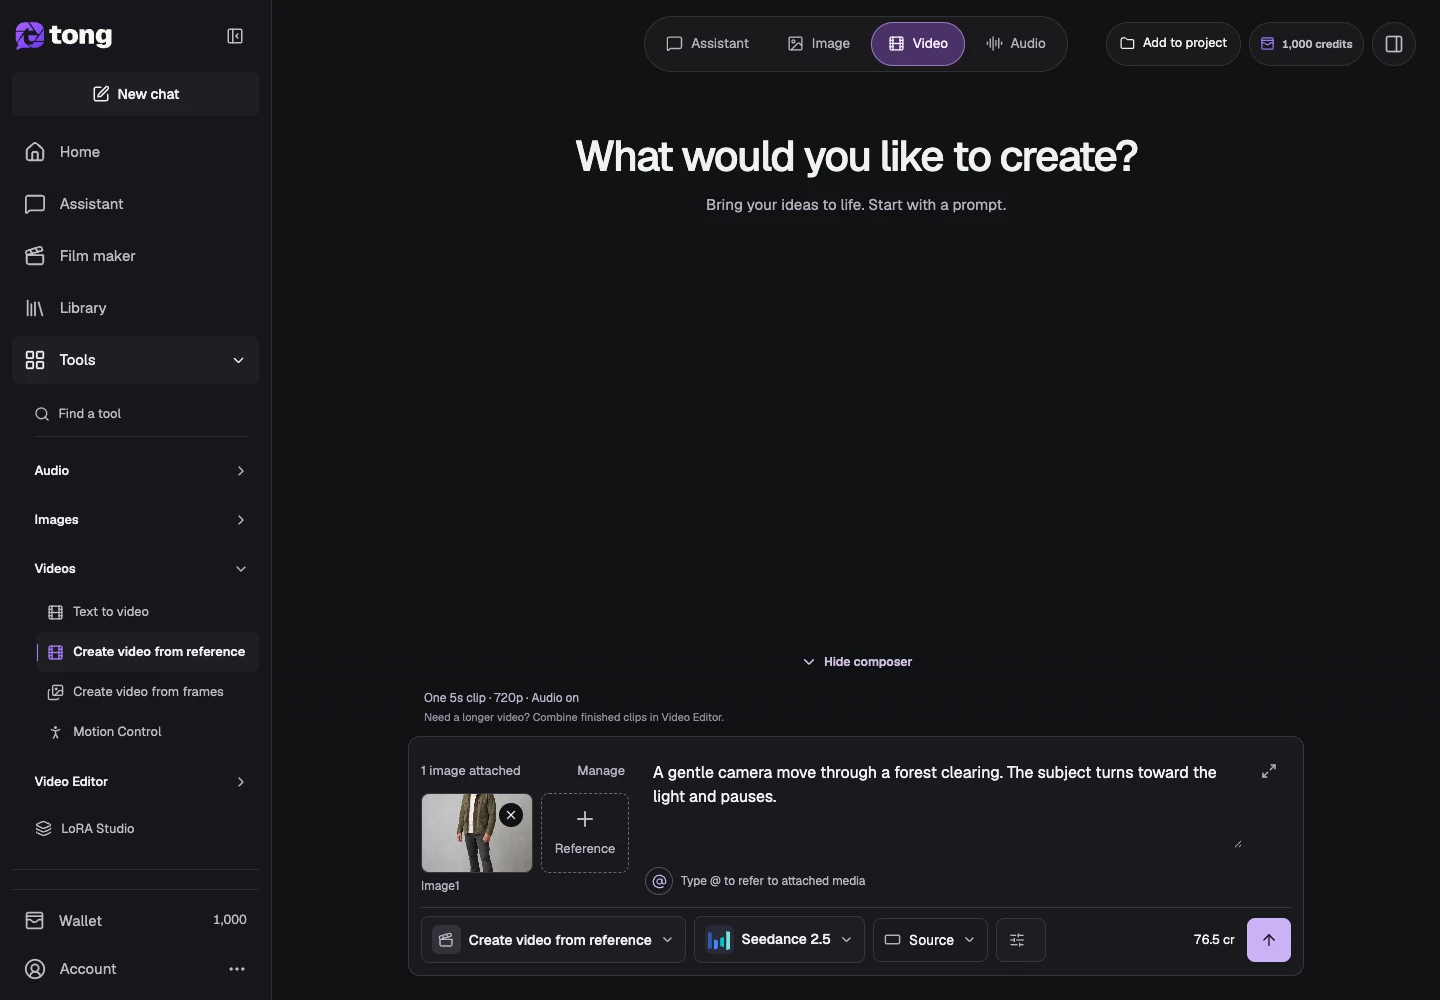
Task: Click Manage for attached images
Action: click(x=601, y=771)
